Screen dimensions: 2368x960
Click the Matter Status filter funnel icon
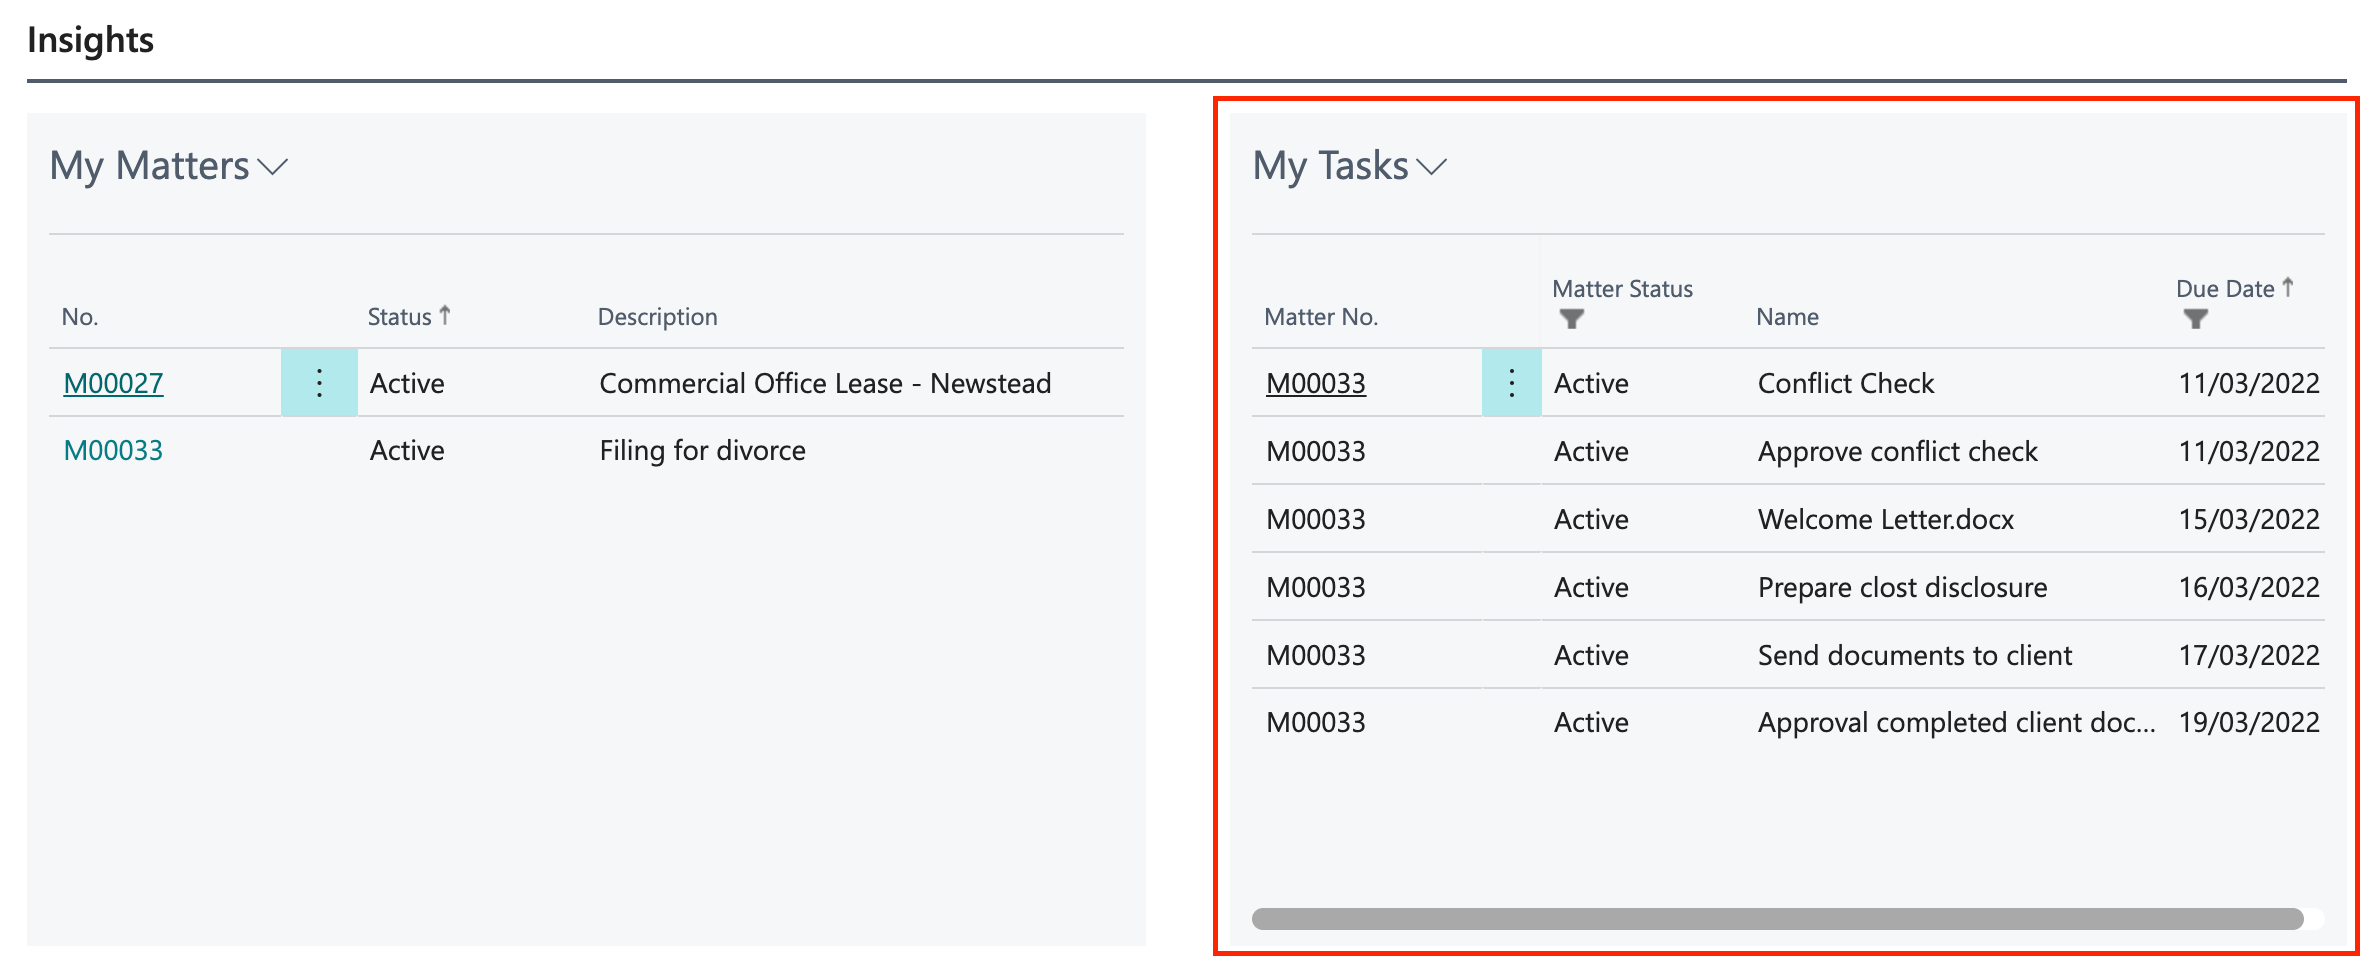(x=1572, y=319)
